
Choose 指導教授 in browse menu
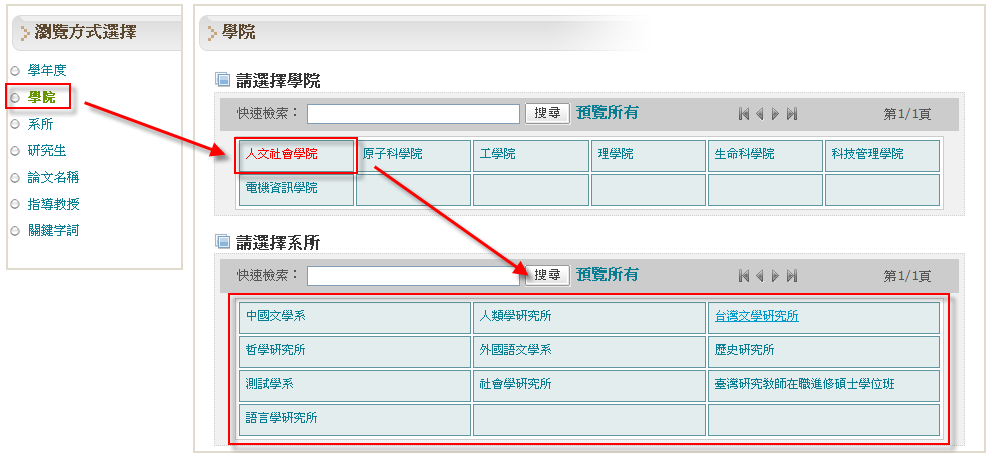53,204
